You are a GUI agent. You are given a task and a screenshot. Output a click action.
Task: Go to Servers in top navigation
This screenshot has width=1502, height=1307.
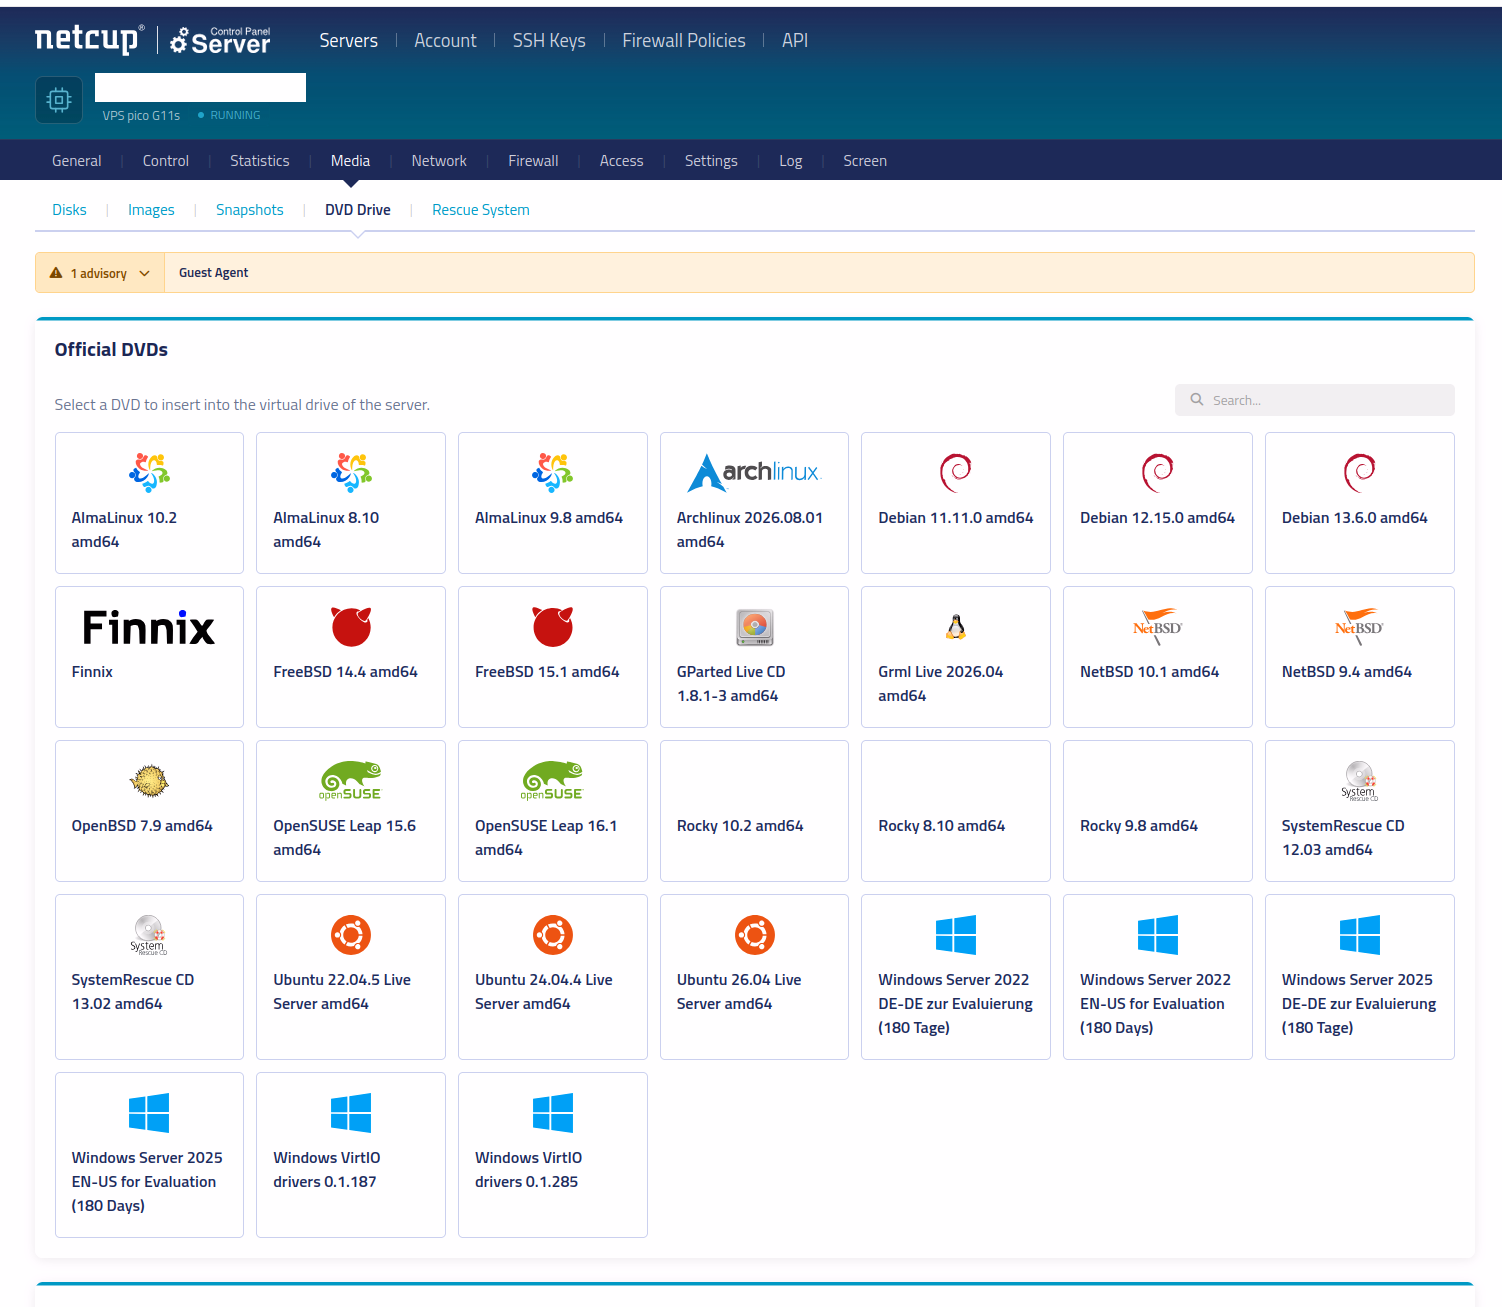[x=349, y=40]
